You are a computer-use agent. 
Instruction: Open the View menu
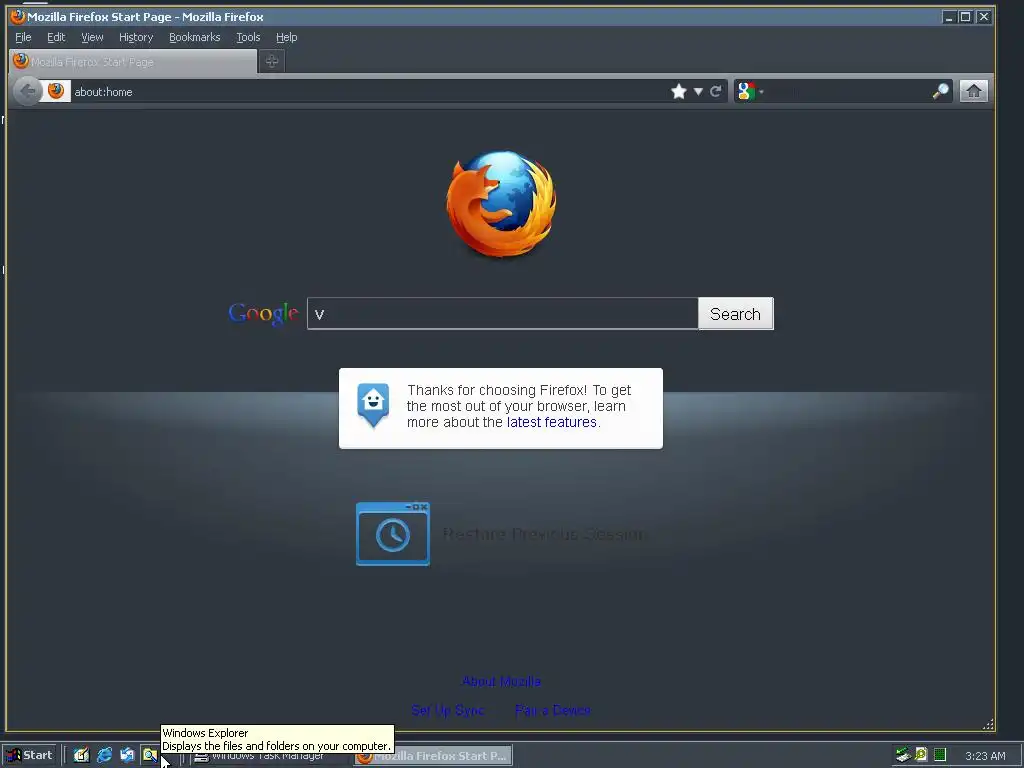point(92,37)
